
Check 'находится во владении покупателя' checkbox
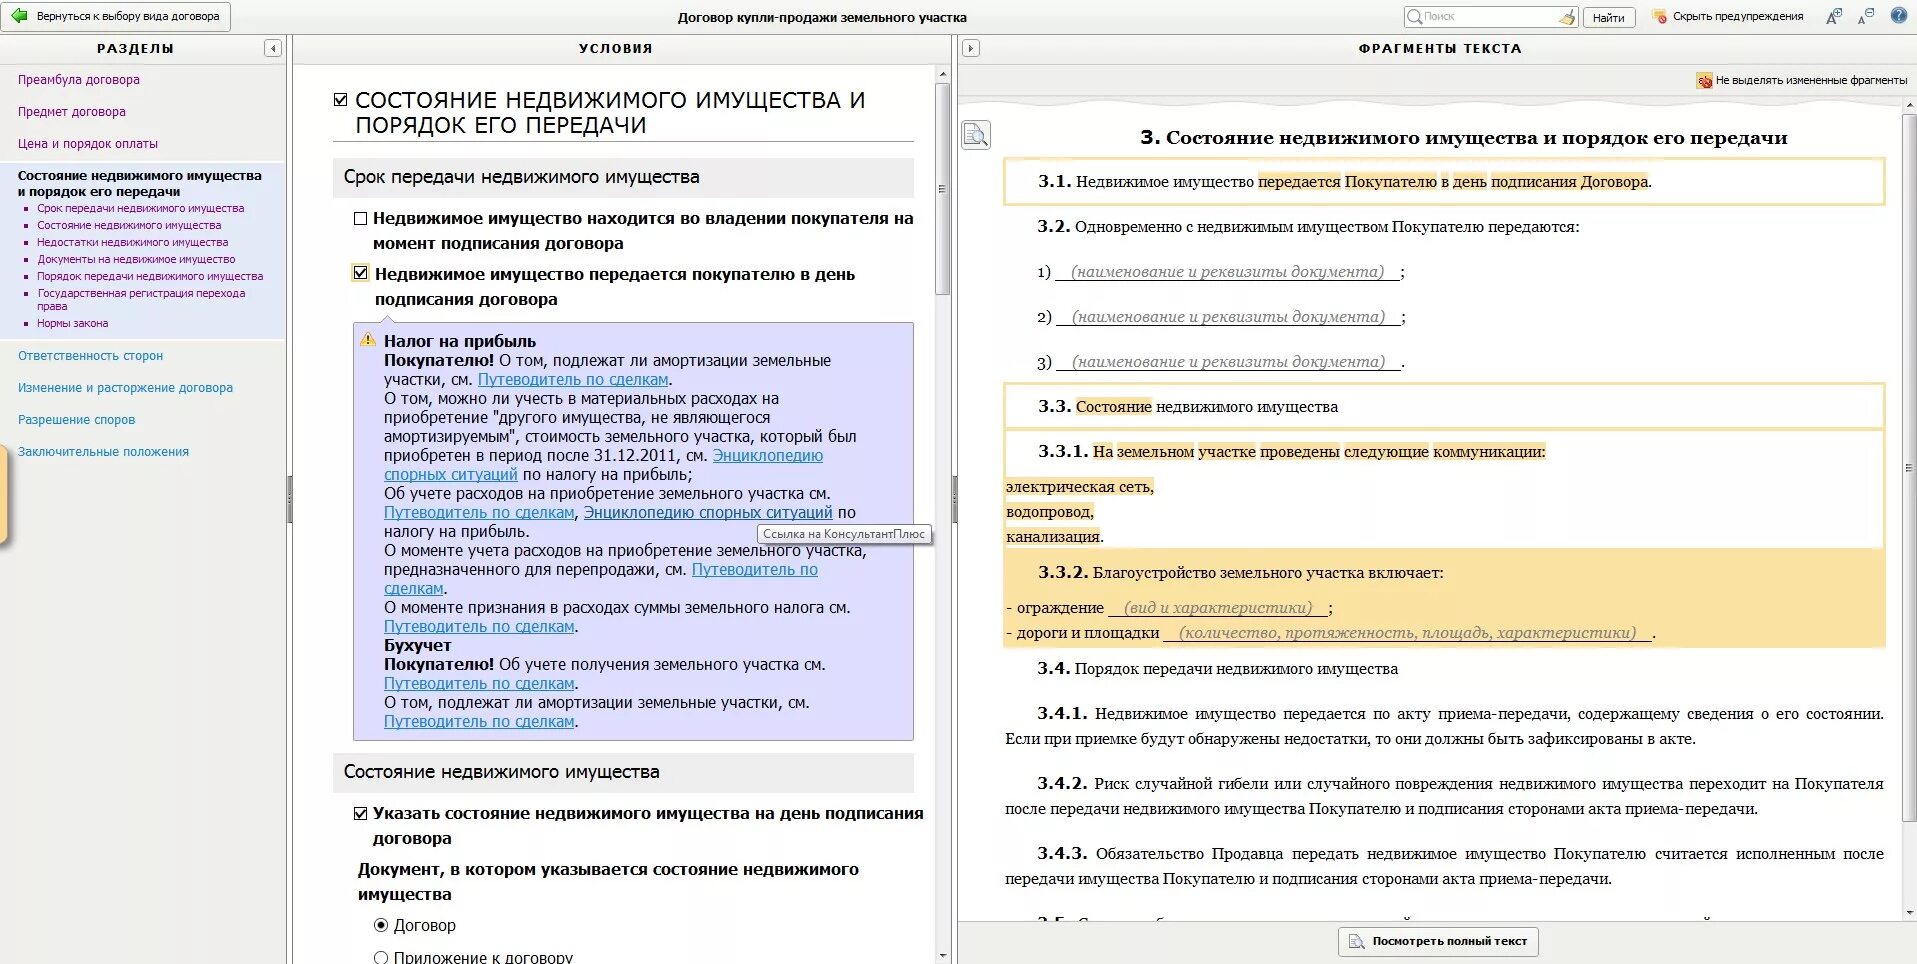click(361, 218)
